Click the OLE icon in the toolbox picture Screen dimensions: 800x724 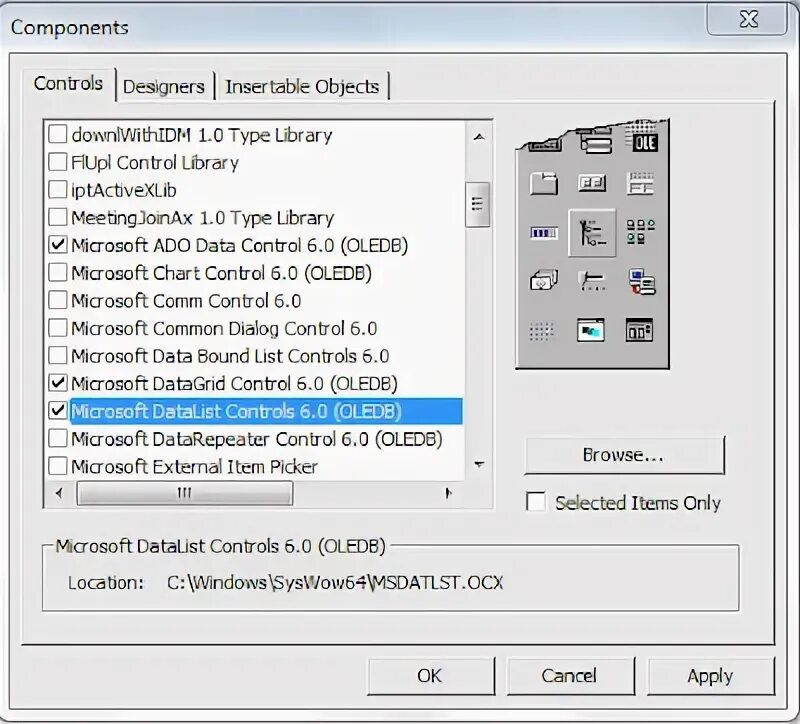click(645, 143)
